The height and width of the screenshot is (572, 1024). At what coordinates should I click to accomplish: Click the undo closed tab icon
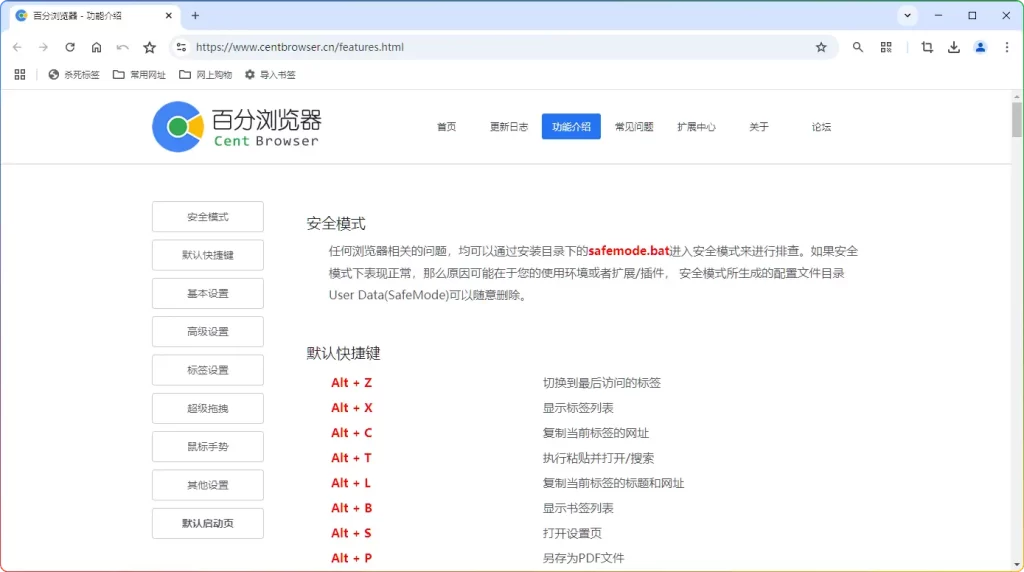[123, 47]
